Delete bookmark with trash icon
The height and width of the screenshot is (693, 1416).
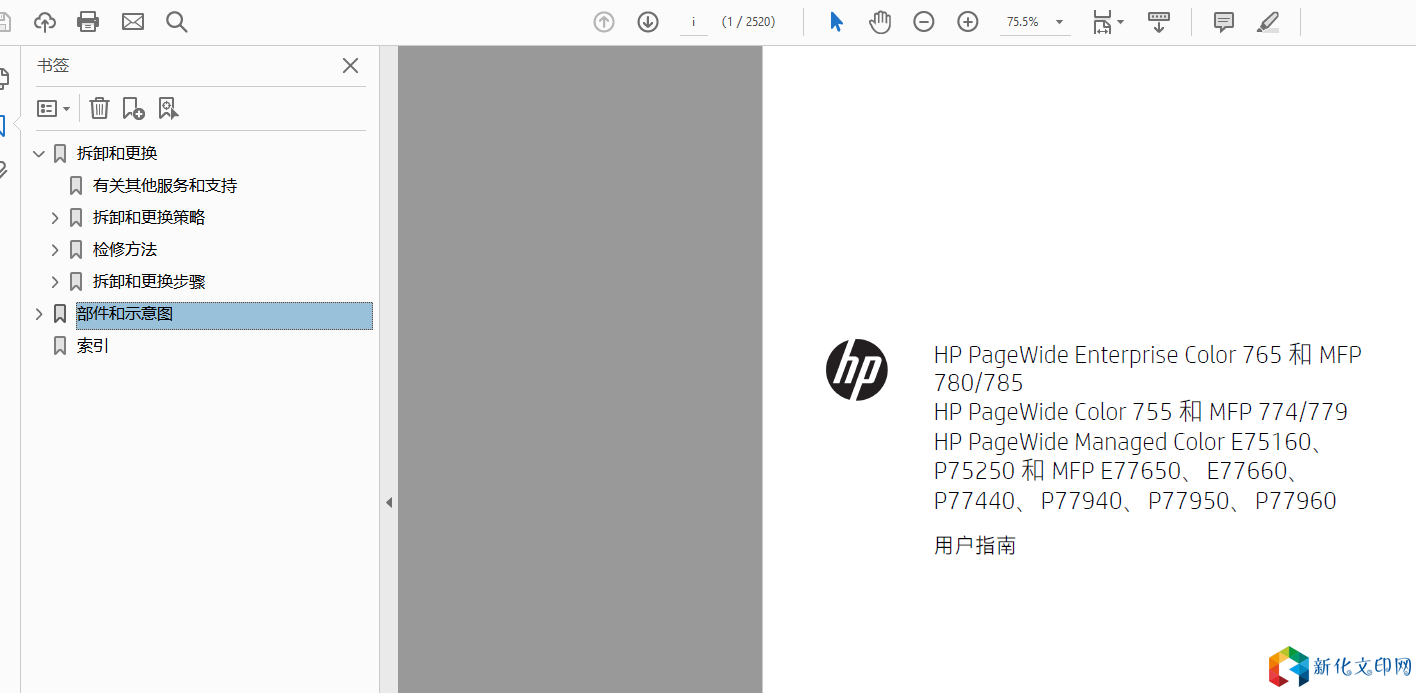(x=99, y=108)
